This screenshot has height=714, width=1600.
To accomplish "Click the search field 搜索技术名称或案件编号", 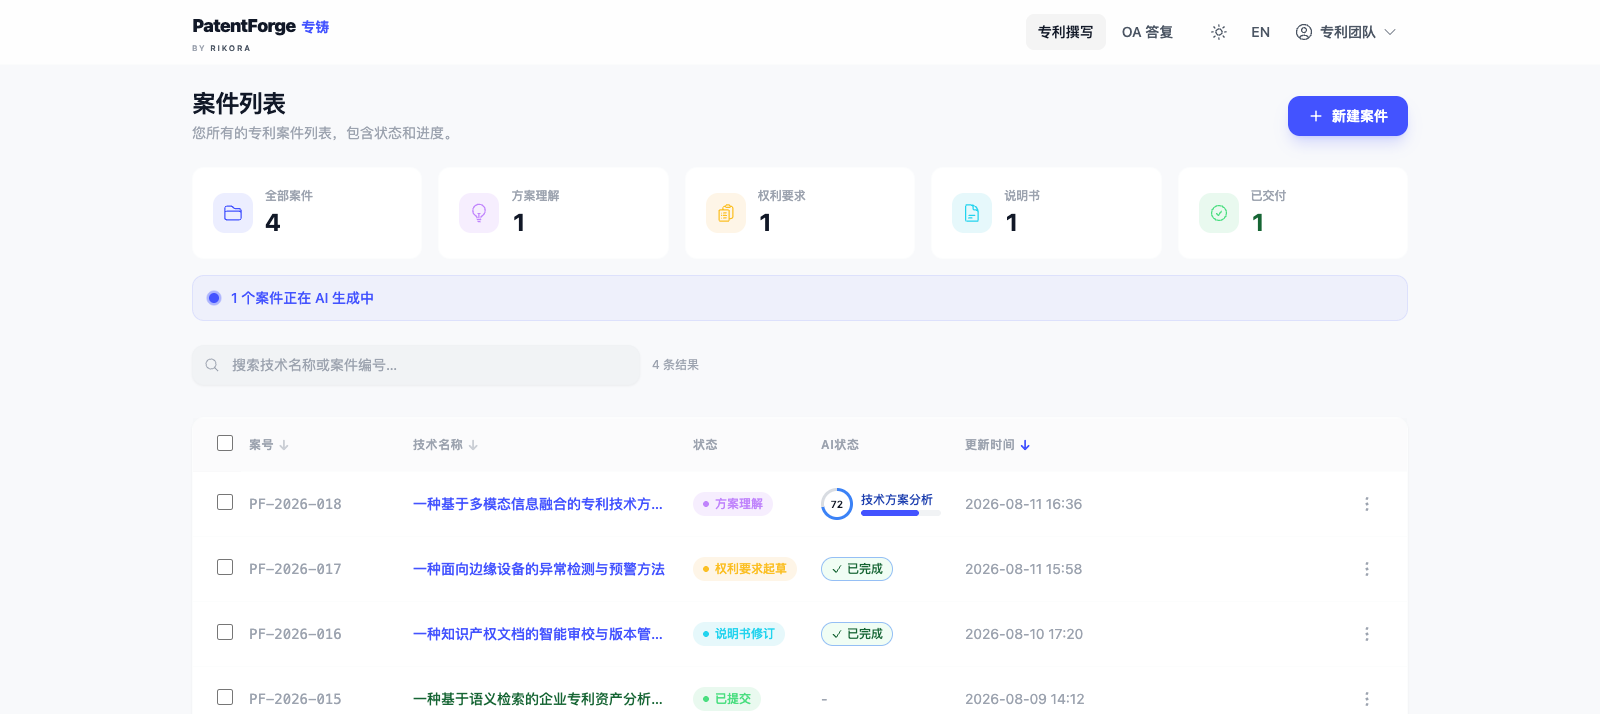I will tap(416, 365).
